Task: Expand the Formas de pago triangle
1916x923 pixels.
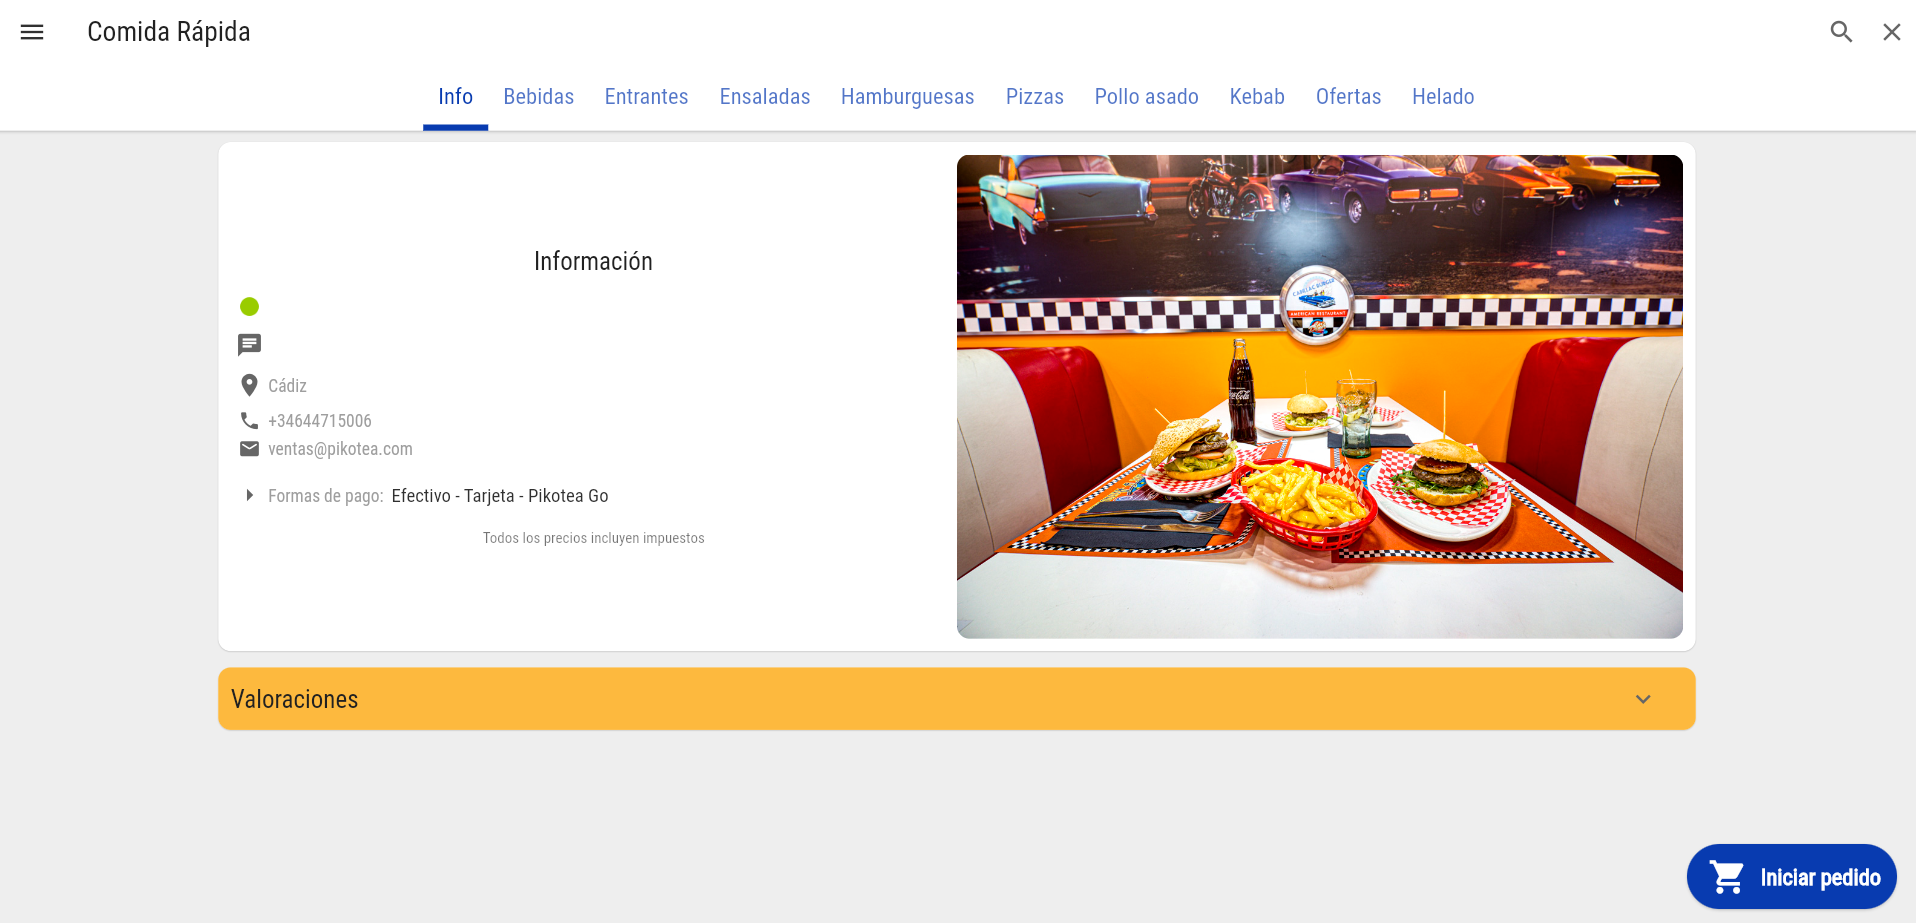Action: coord(249,495)
